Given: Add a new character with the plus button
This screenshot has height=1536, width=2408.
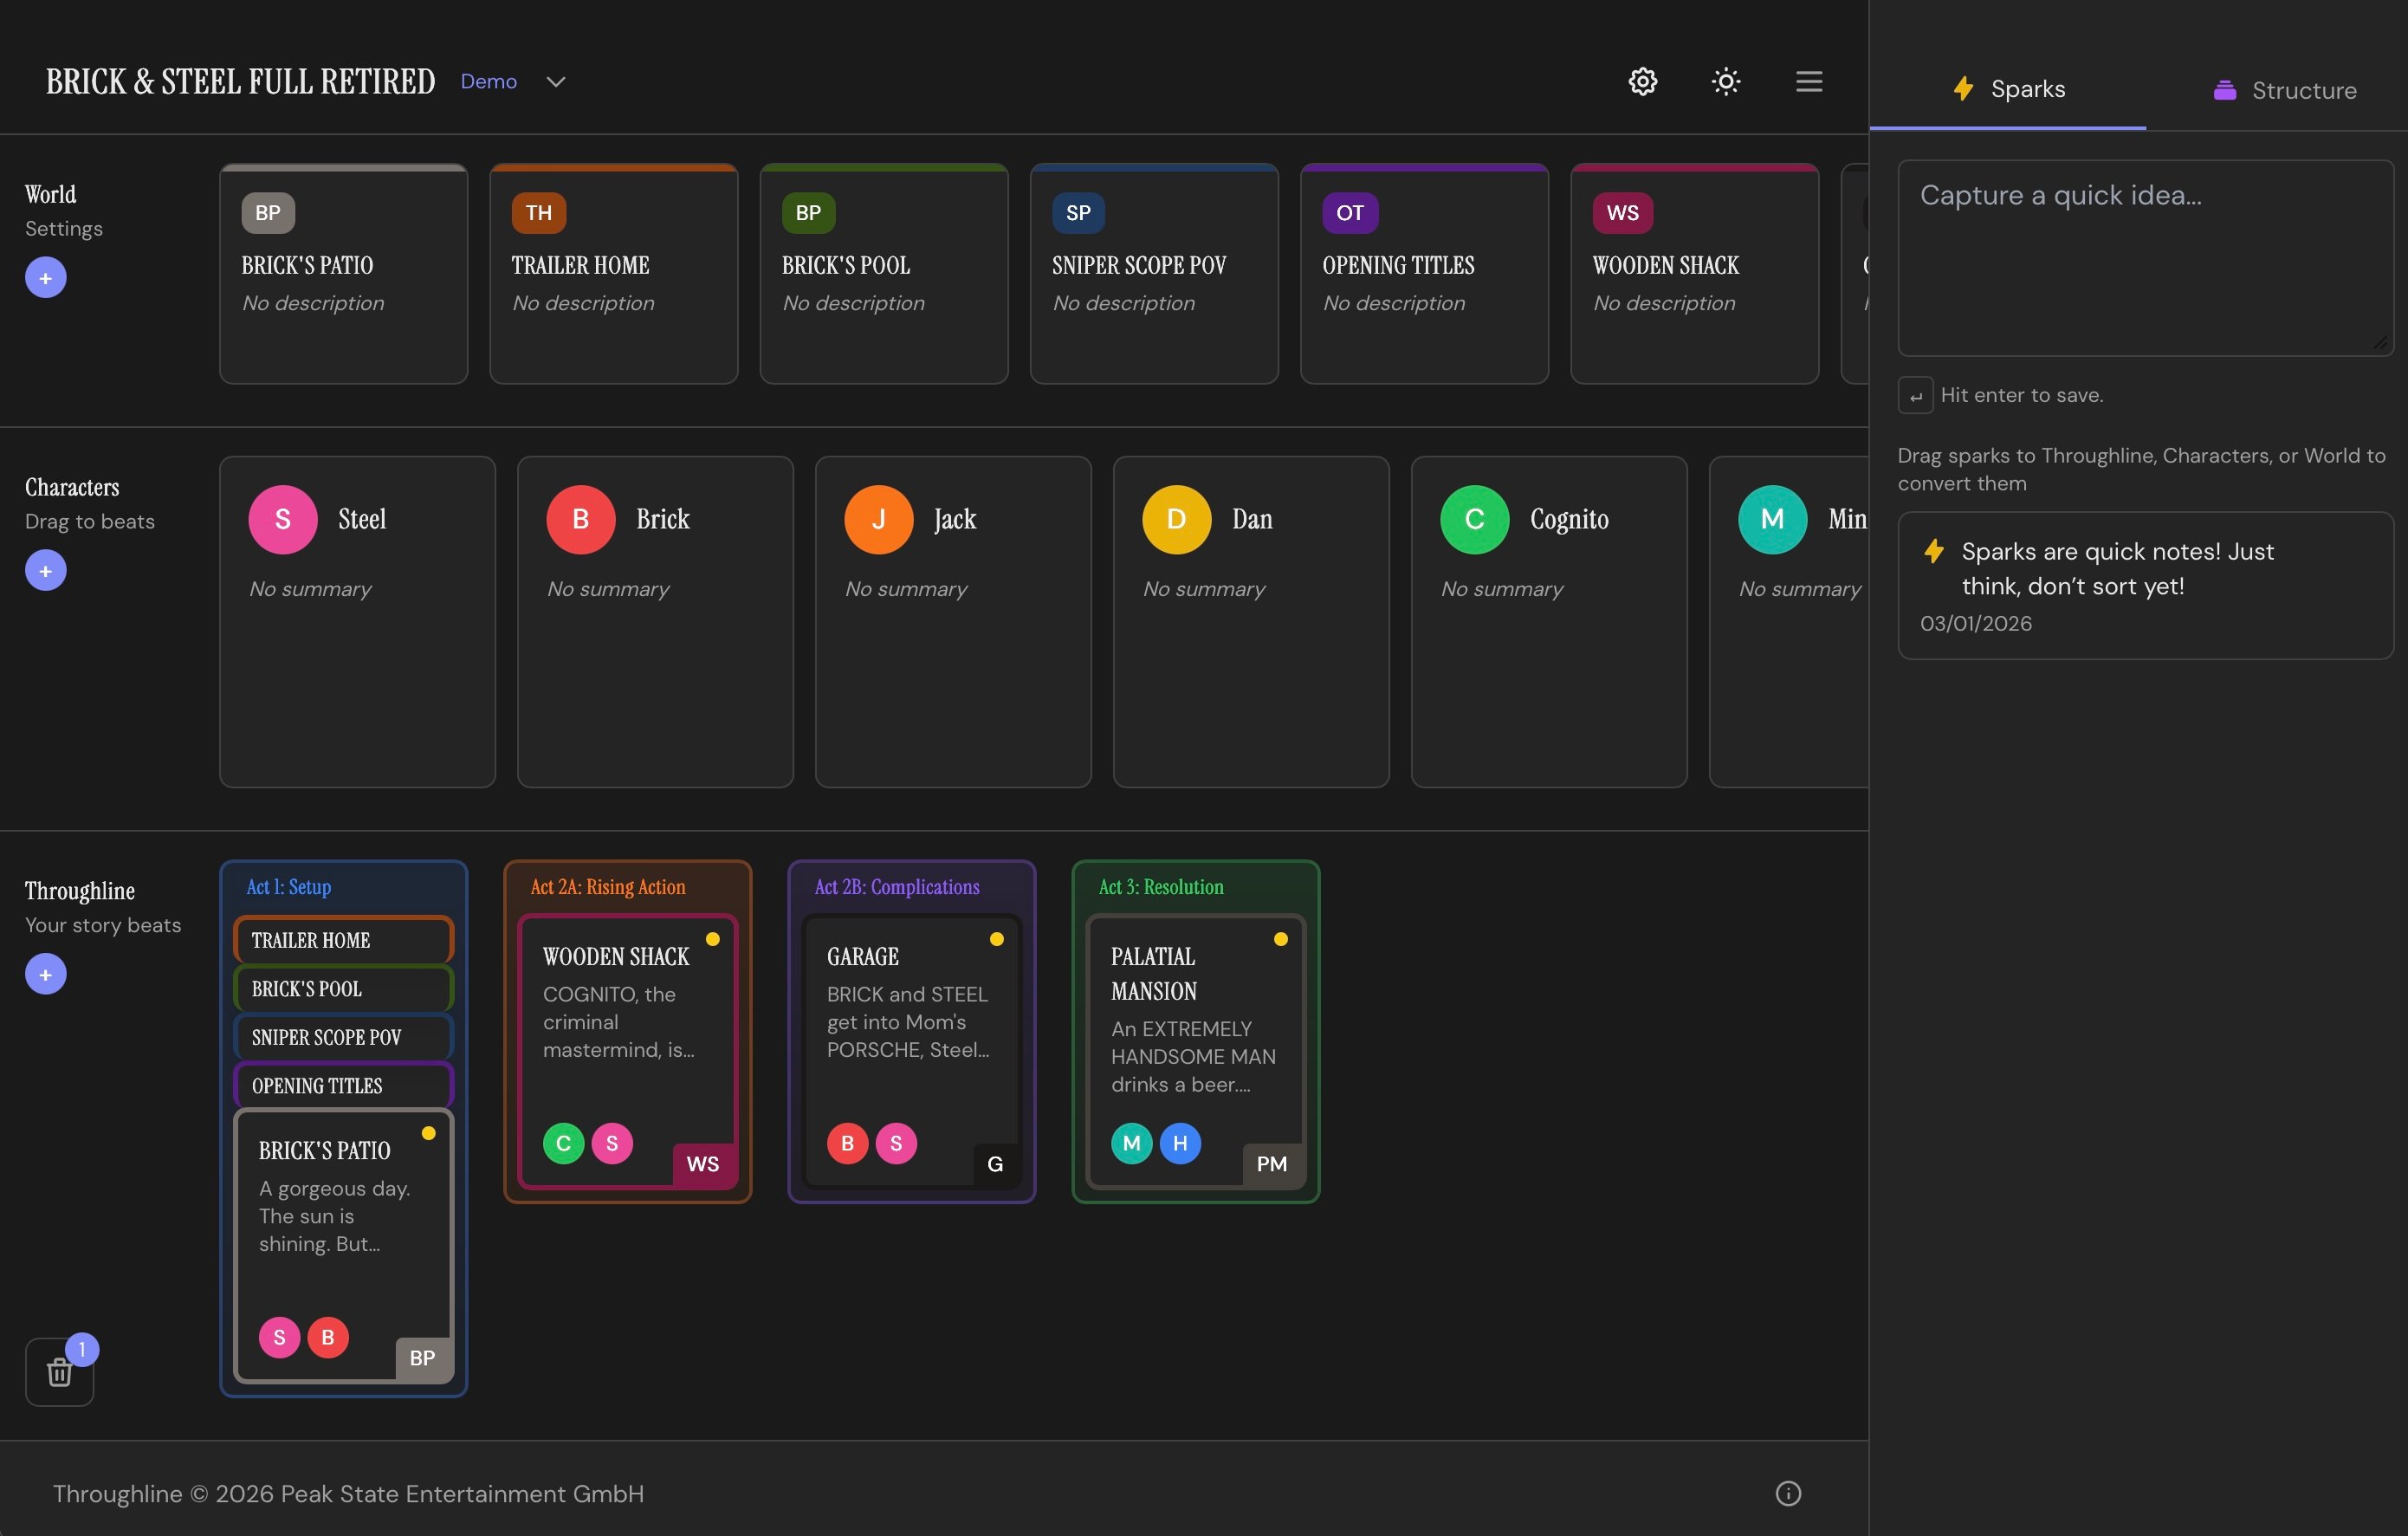Looking at the screenshot, I should coord(45,570).
